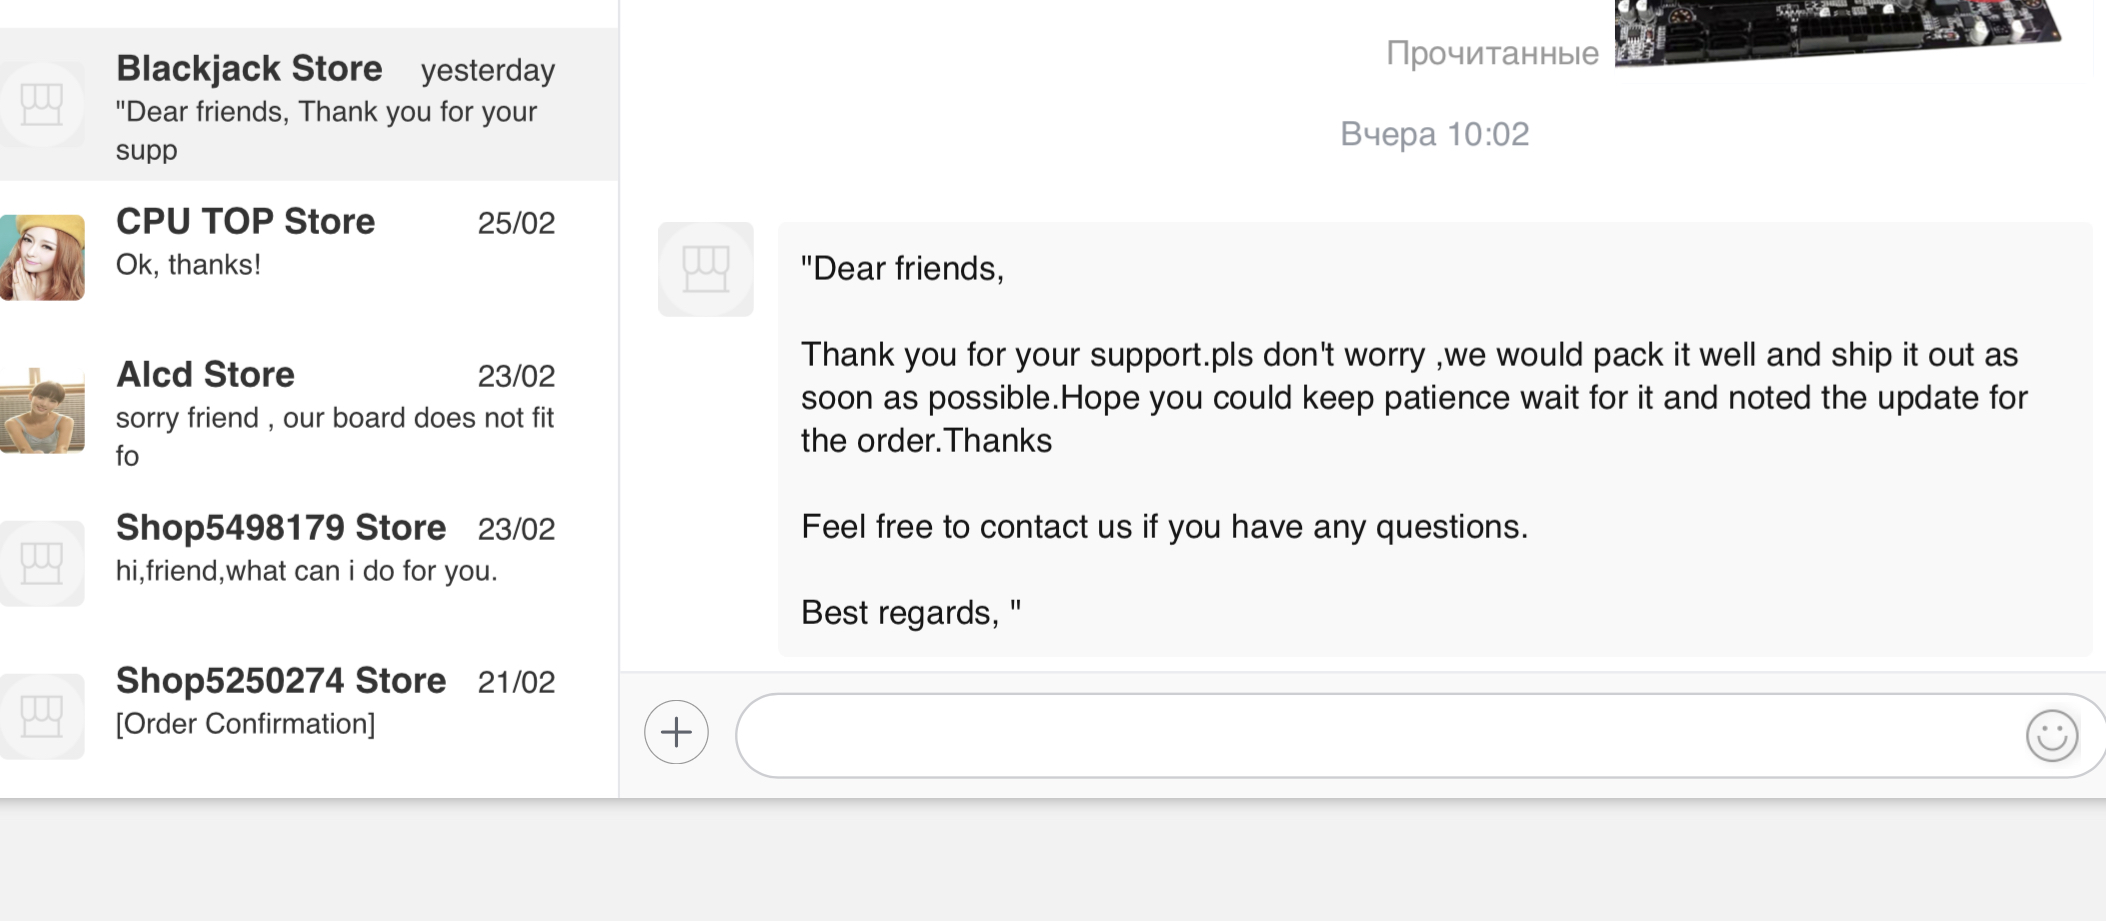This screenshot has width=2106, height=921.
Task: Click the "Вчера 10:02" timestamp
Action: 1434,134
